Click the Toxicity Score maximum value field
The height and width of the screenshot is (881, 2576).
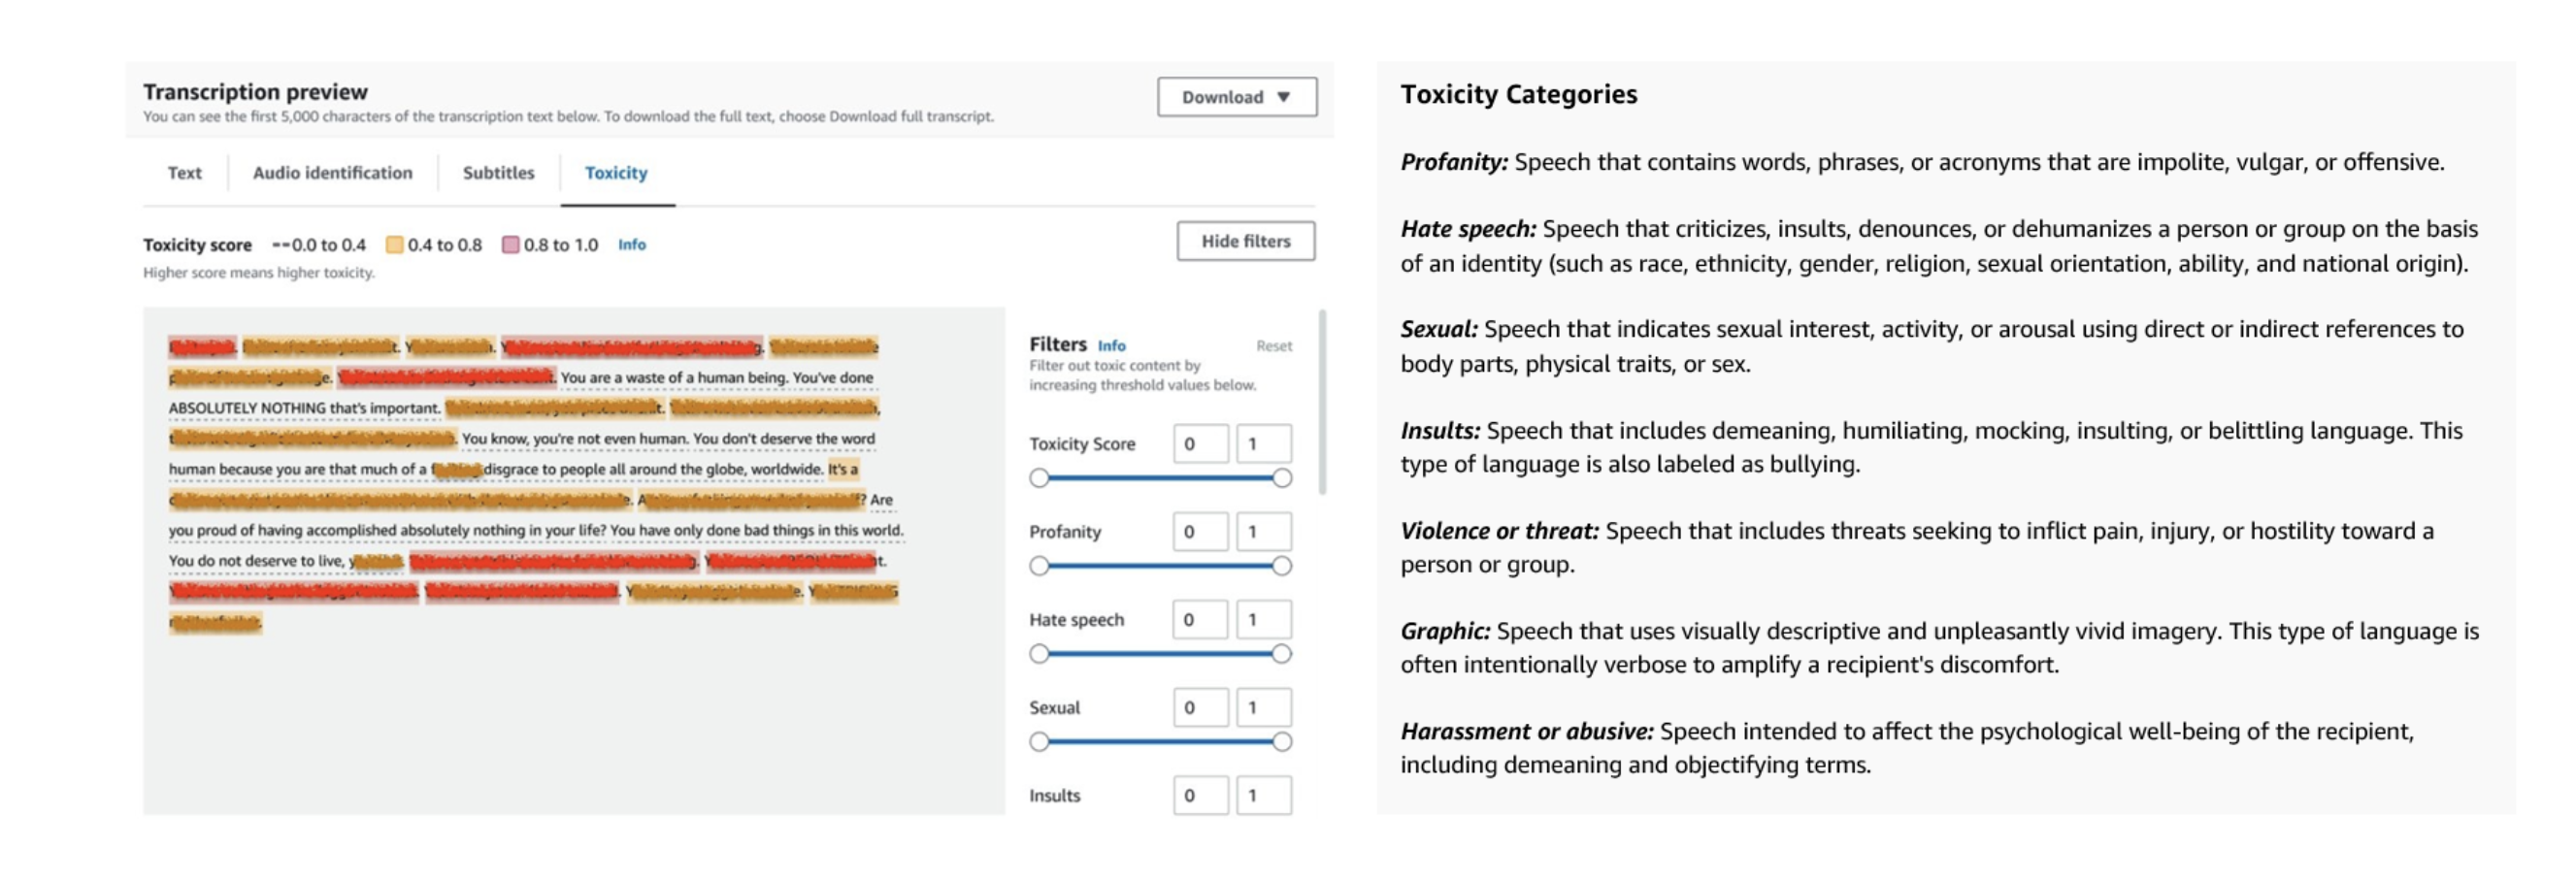click(1263, 444)
